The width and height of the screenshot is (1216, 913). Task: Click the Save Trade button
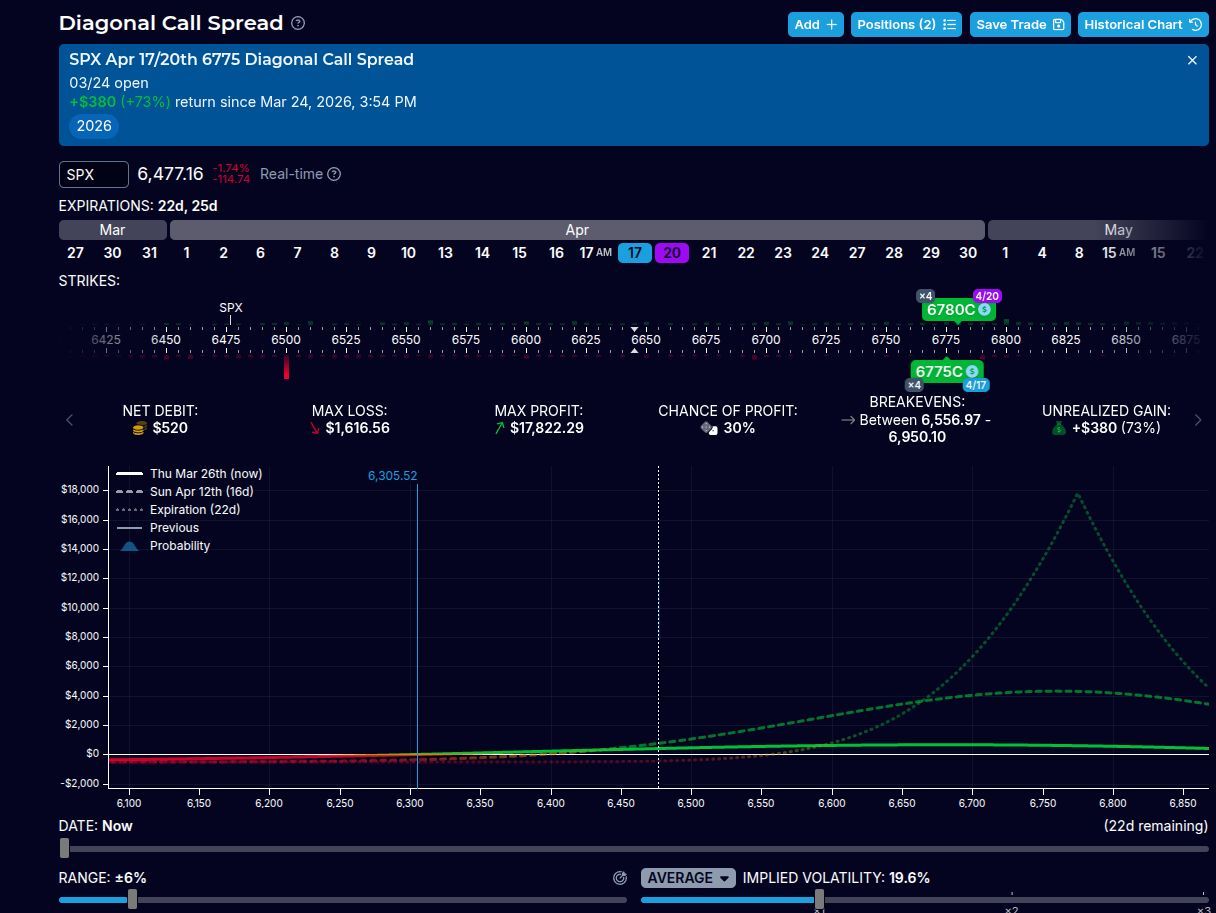tap(1020, 25)
